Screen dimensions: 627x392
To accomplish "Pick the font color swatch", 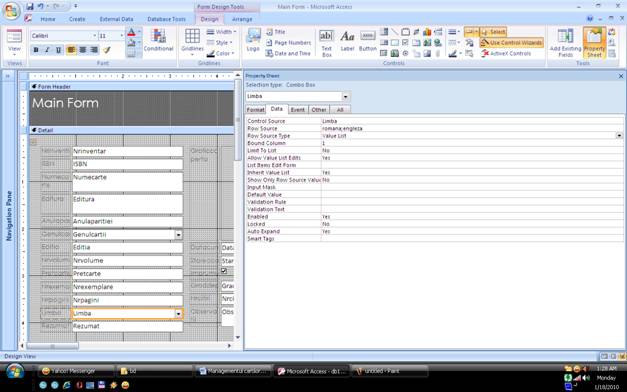I will 131,33.
